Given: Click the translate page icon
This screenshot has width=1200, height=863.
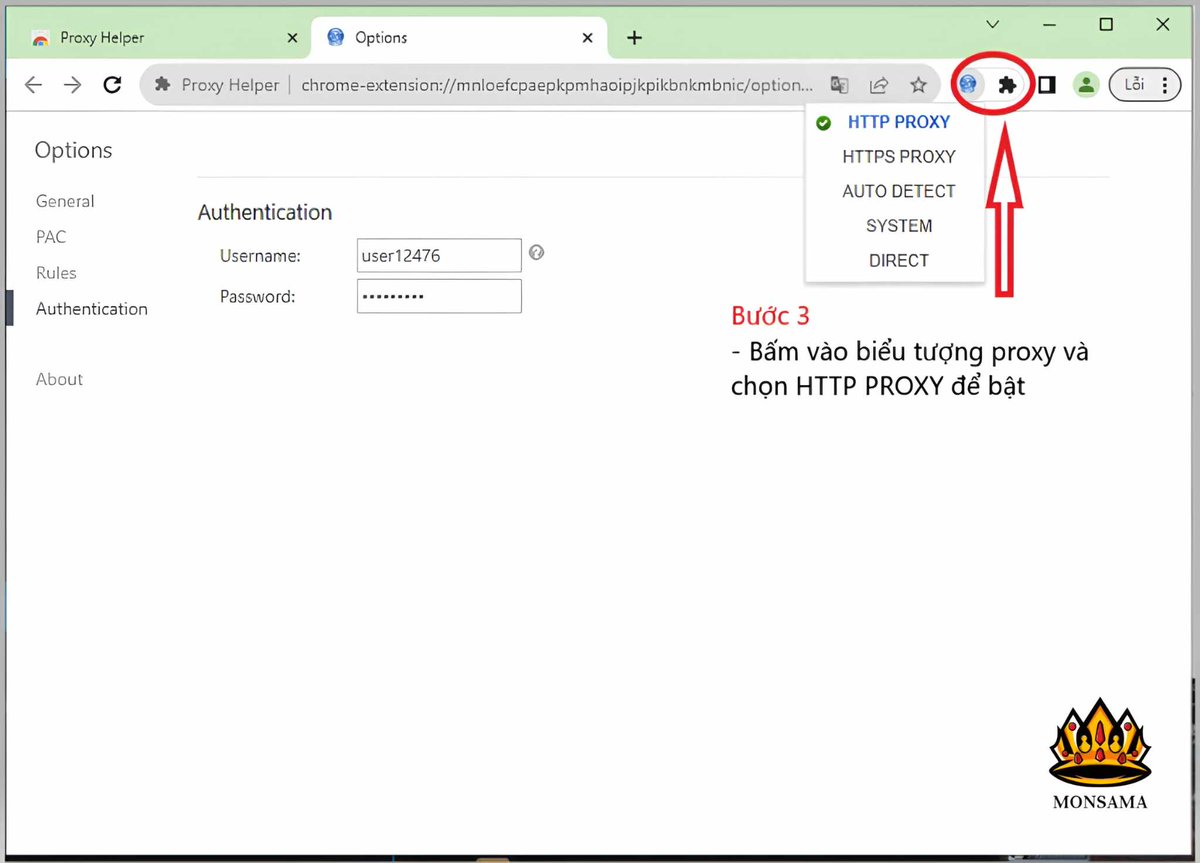Looking at the screenshot, I should tap(839, 85).
